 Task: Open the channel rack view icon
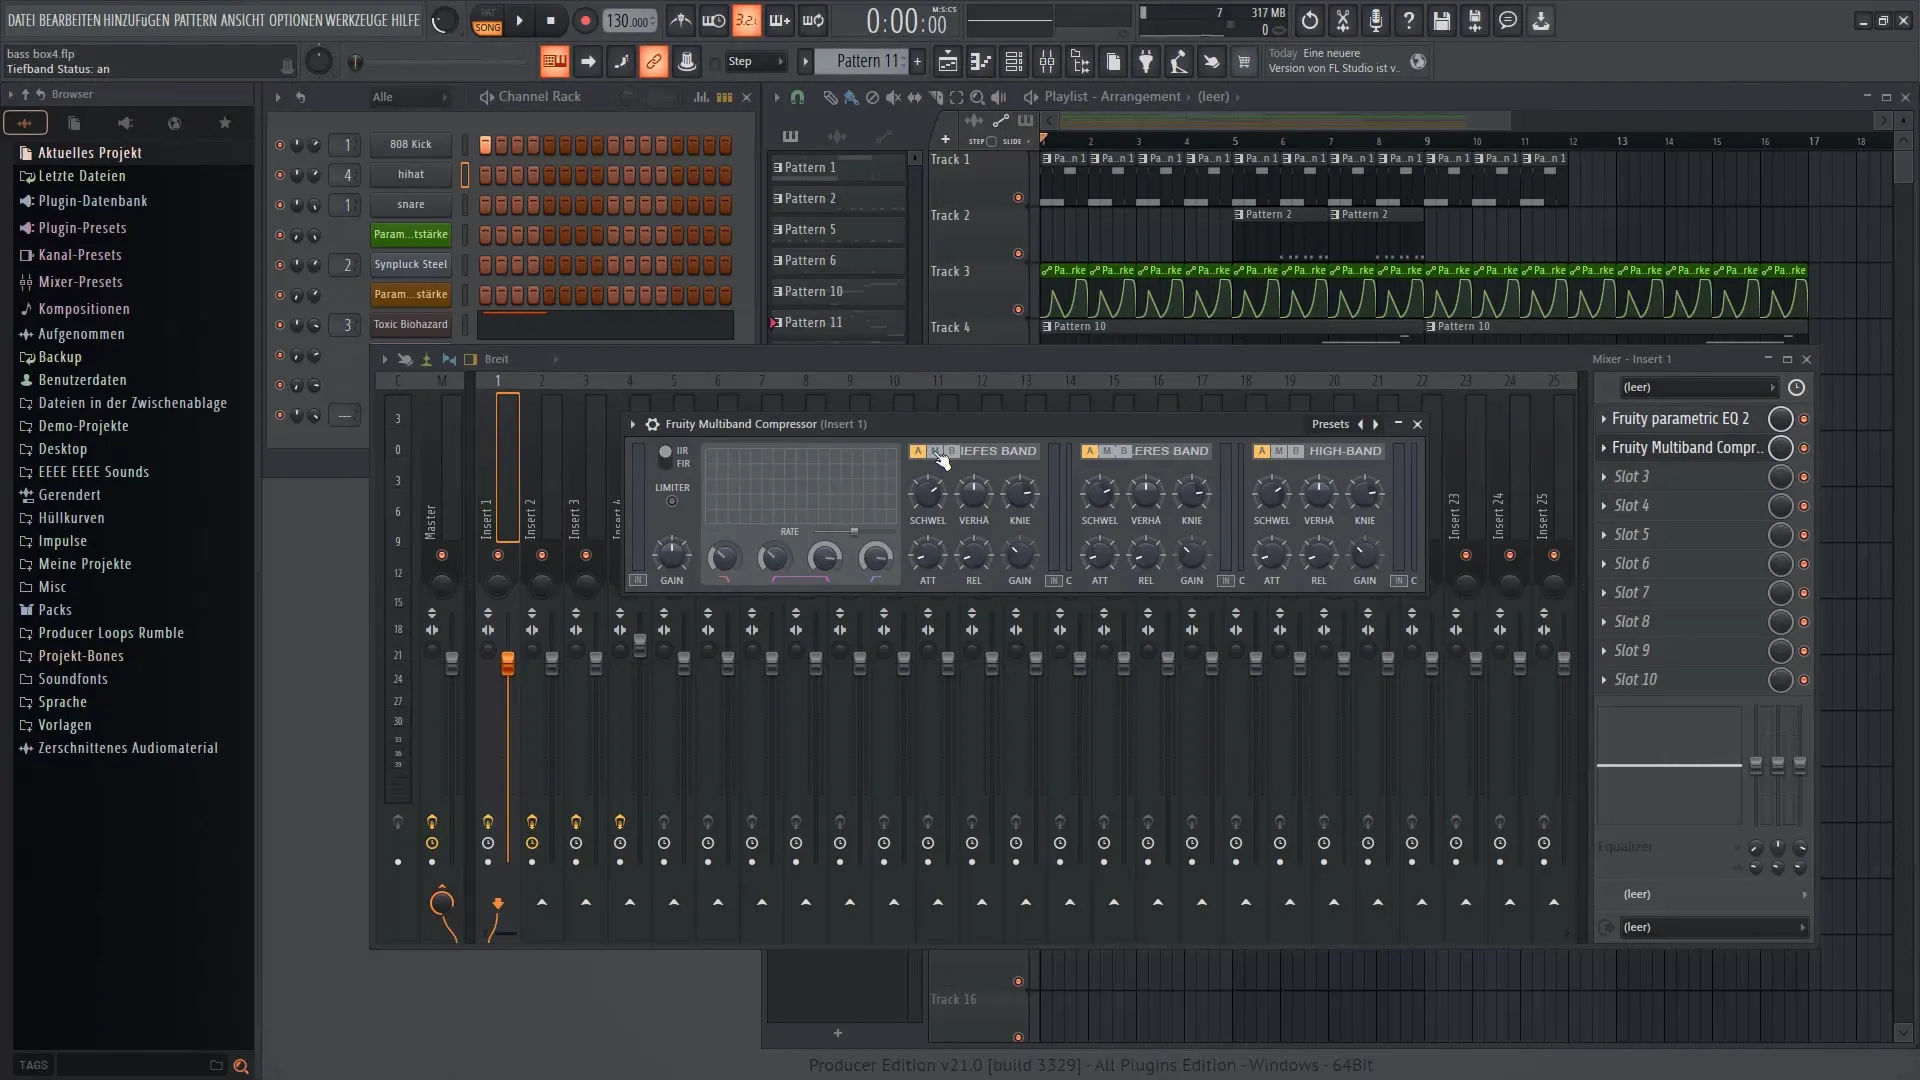(x=1014, y=62)
